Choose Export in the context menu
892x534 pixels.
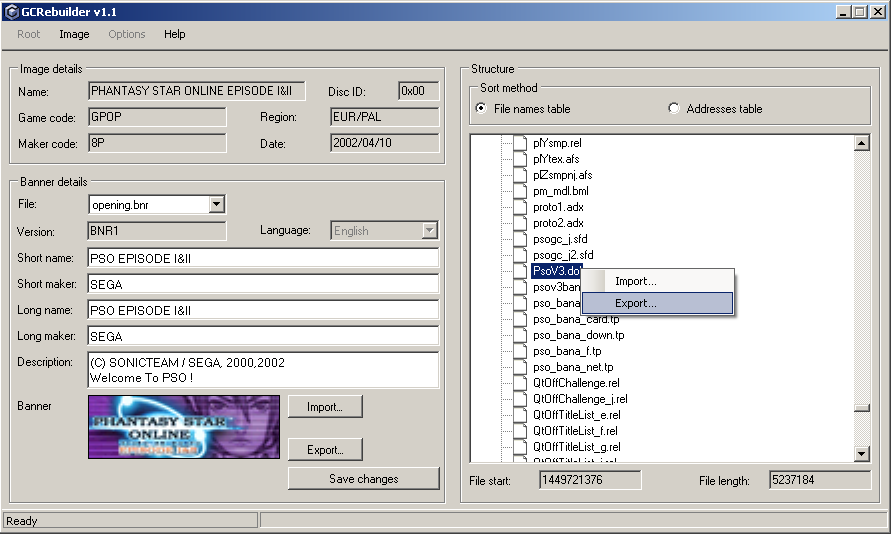click(x=636, y=303)
